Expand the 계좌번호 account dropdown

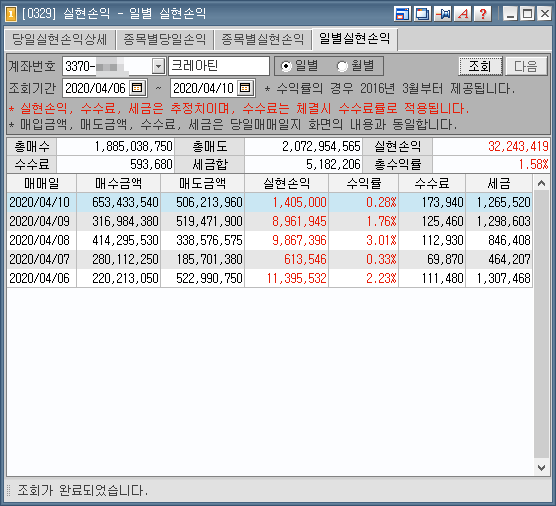click(x=159, y=66)
